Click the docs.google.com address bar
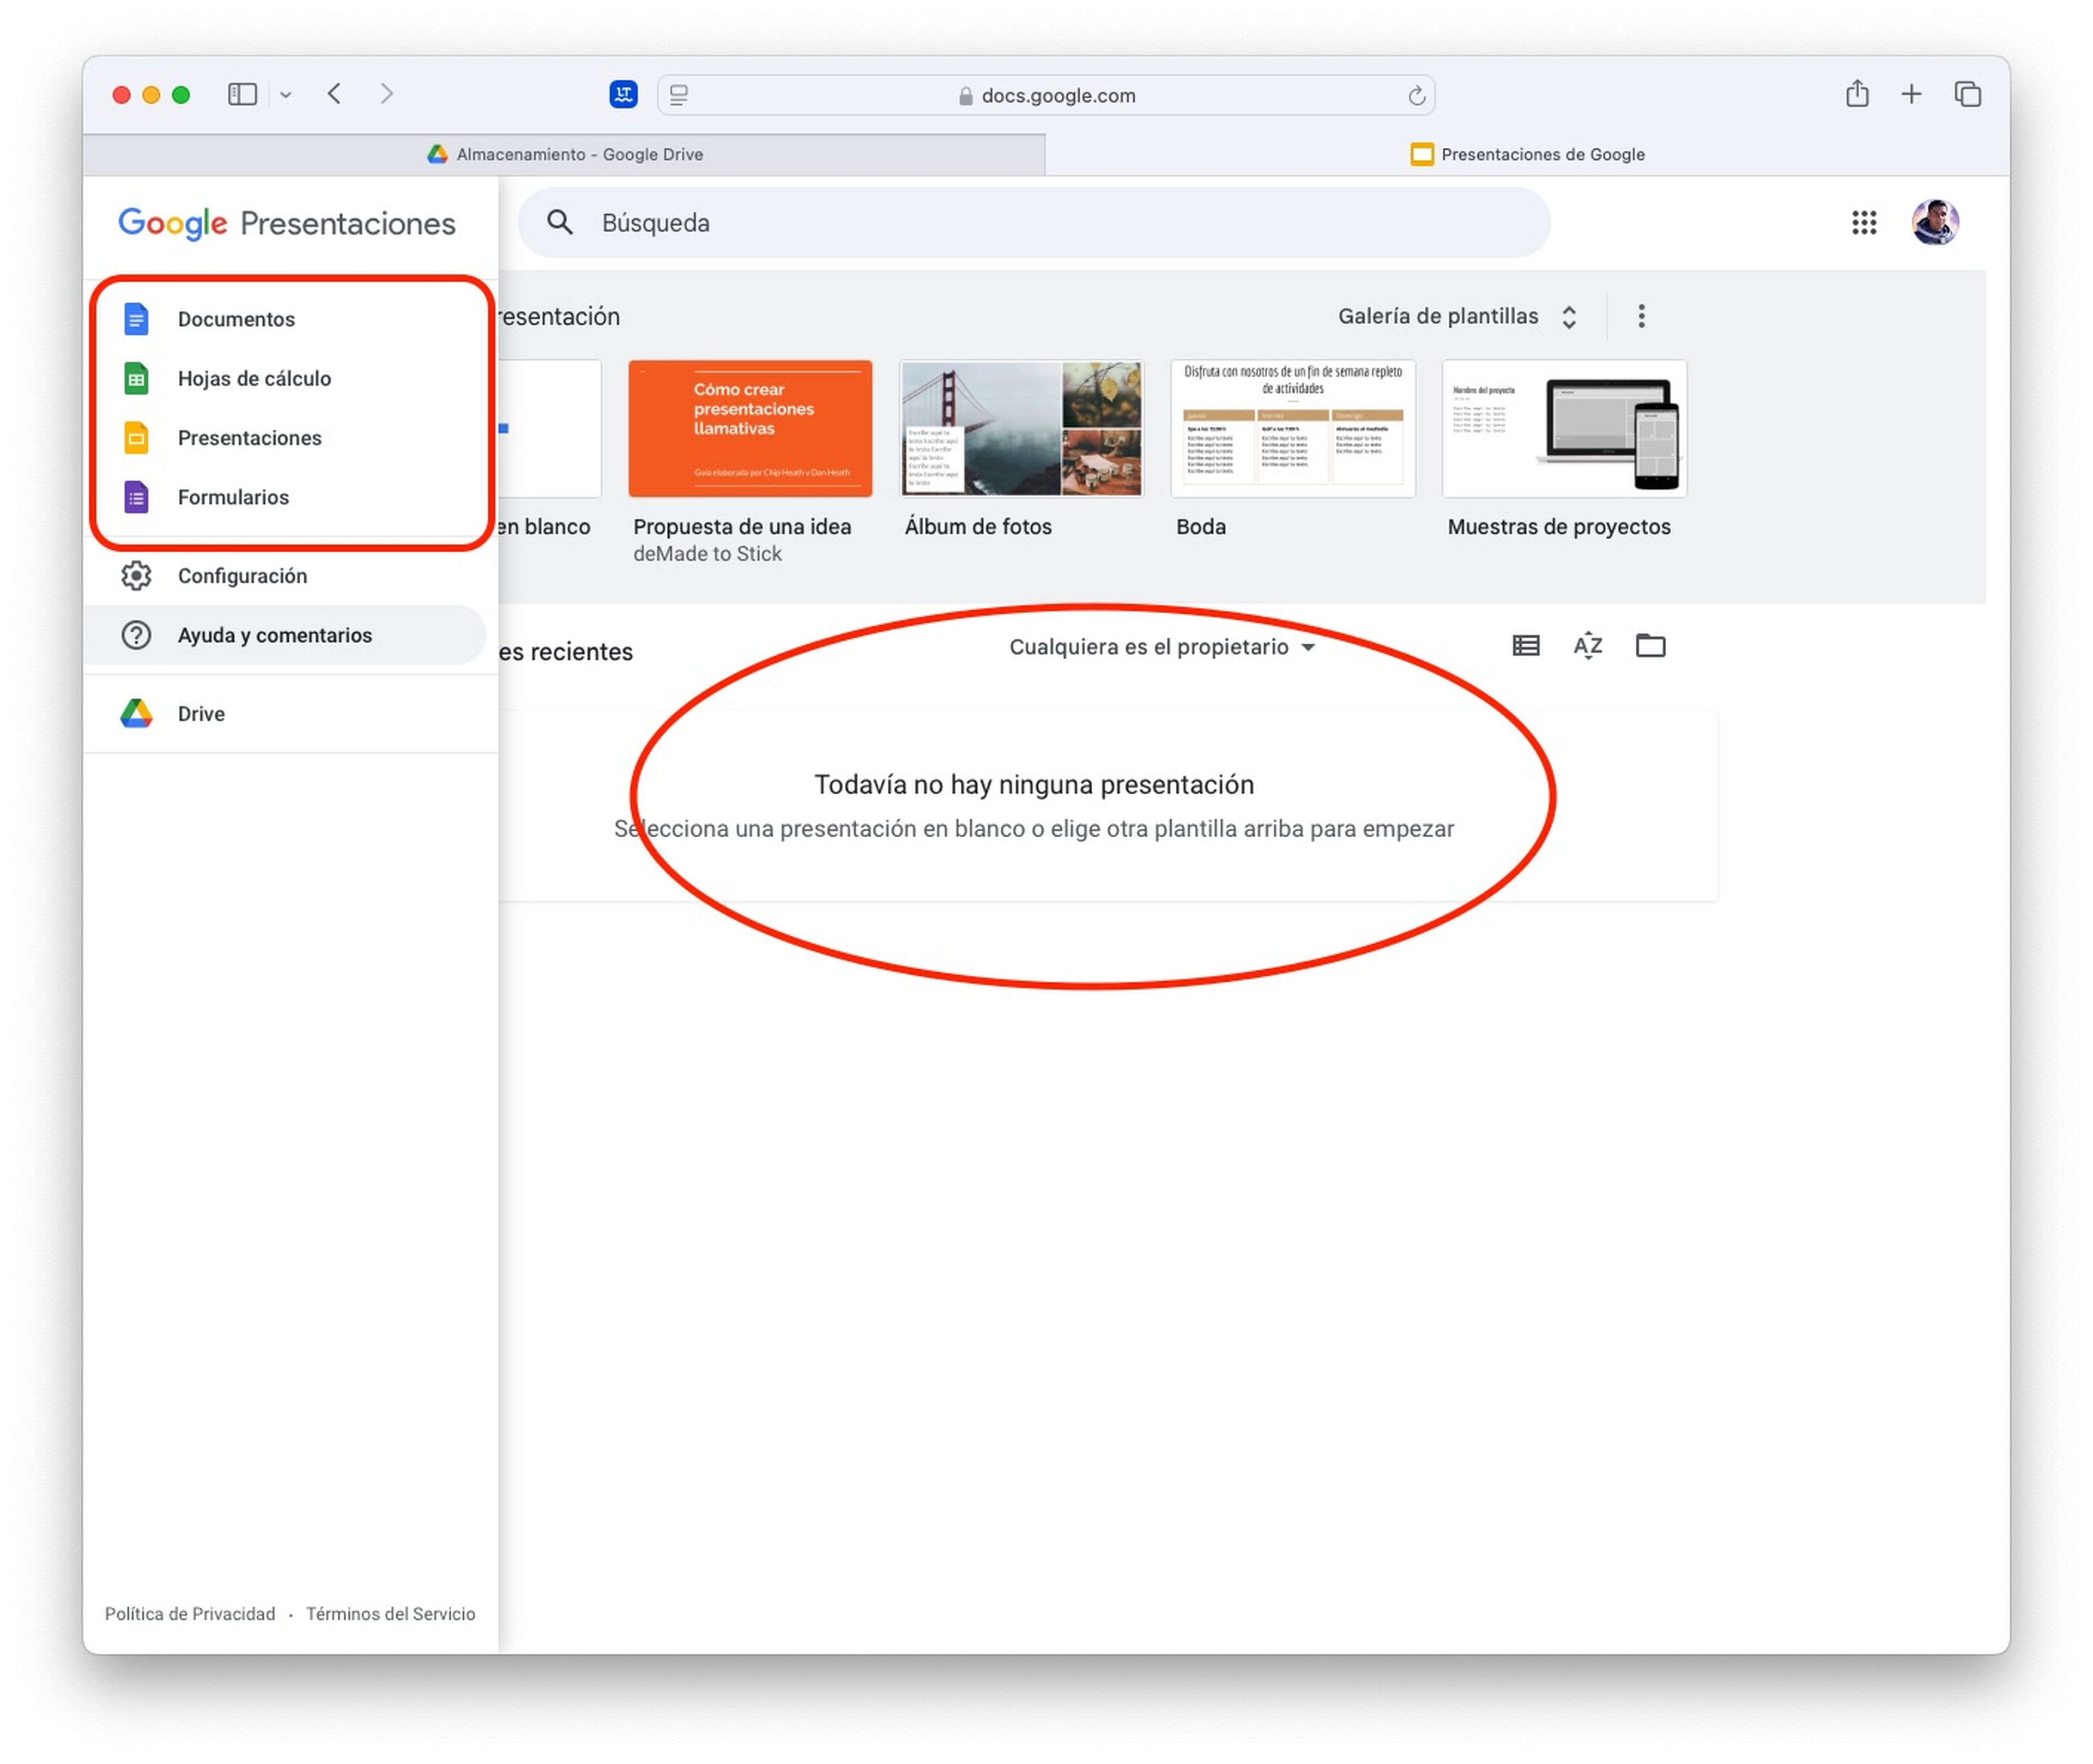 pos(1046,95)
